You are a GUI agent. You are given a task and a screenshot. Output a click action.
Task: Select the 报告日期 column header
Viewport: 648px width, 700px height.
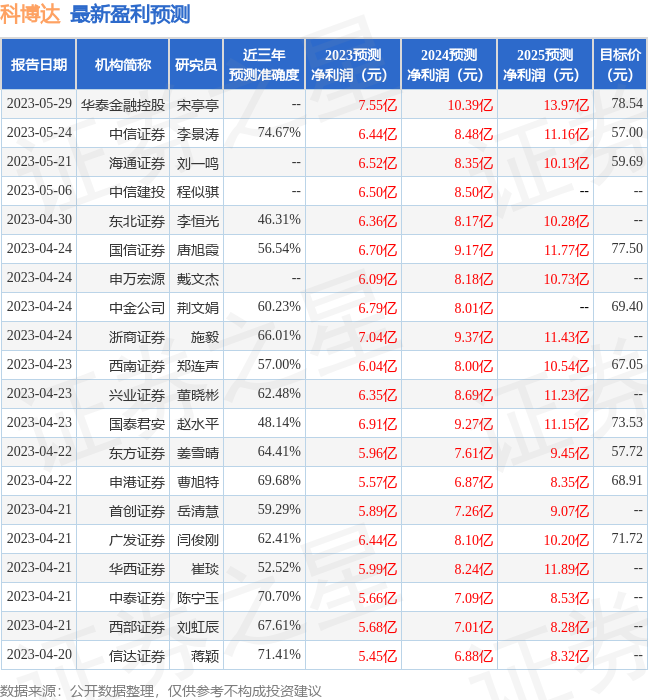point(39,64)
